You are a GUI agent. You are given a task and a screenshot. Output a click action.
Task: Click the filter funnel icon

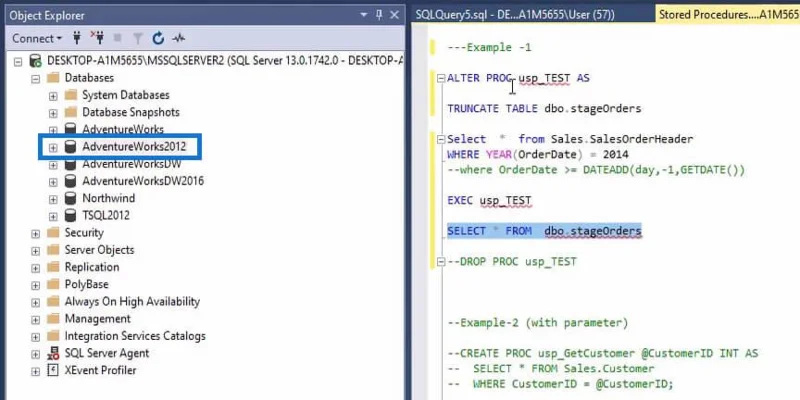click(x=138, y=38)
